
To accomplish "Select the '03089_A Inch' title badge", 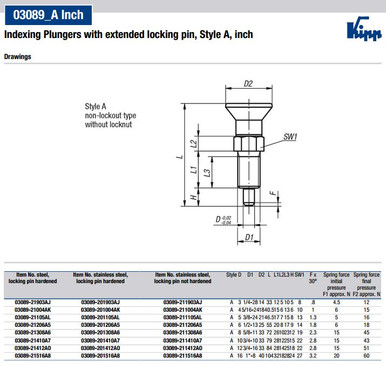I will (x=48, y=15).
